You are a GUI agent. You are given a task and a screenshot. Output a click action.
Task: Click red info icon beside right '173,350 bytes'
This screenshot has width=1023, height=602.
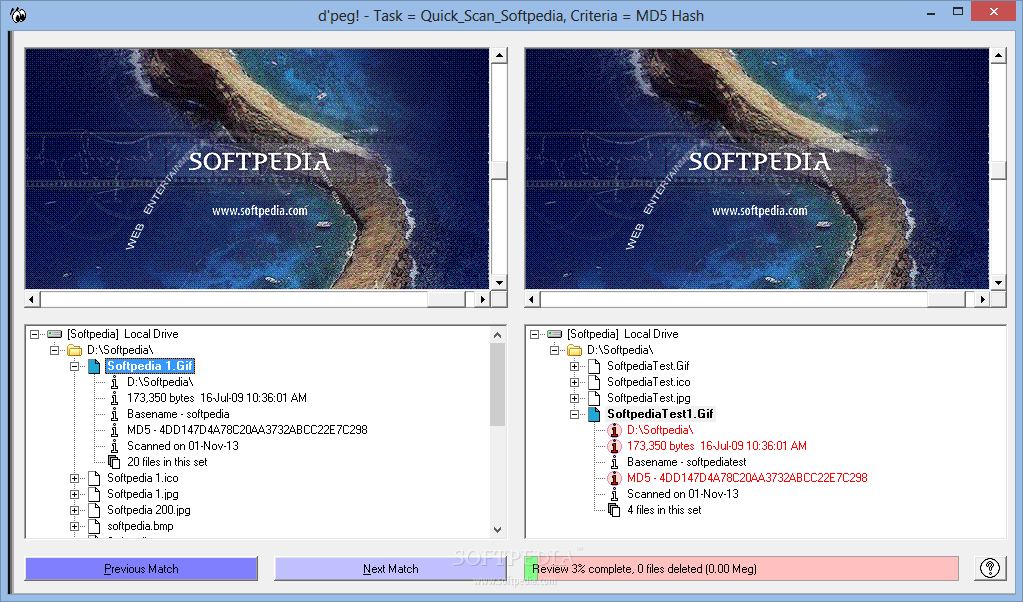click(x=614, y=446)
